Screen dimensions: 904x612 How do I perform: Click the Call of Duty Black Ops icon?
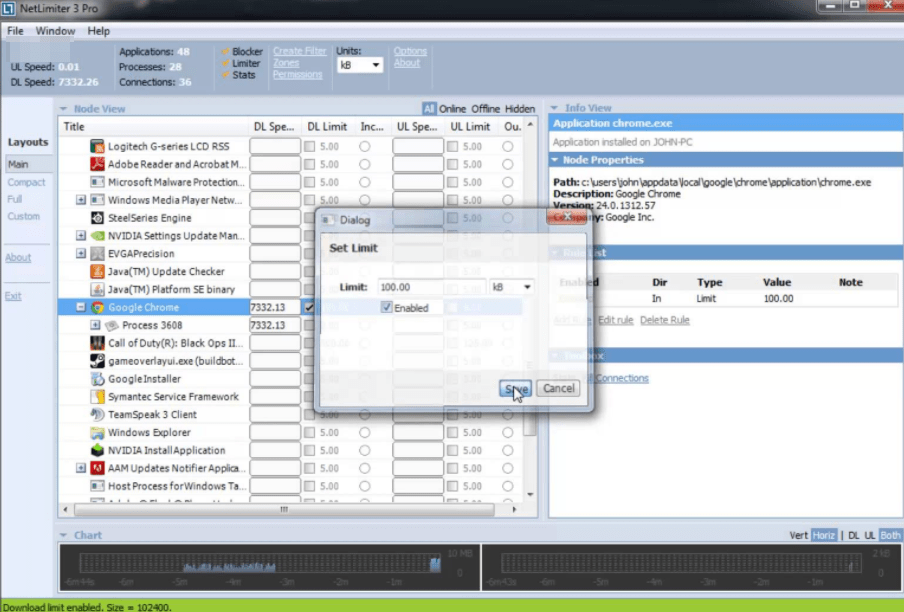point(97,343)
